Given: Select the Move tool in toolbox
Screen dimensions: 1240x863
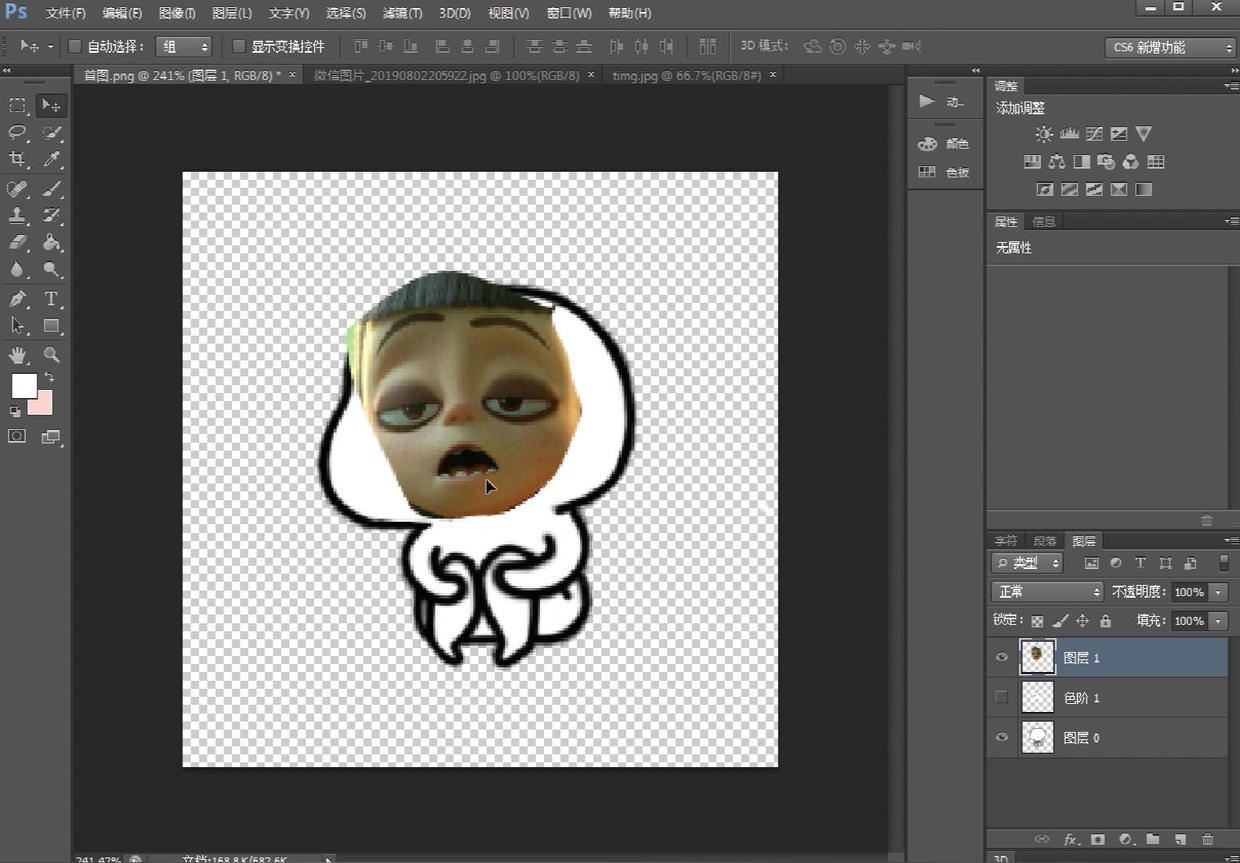Looking at the screenshot, I should [51, 106].
